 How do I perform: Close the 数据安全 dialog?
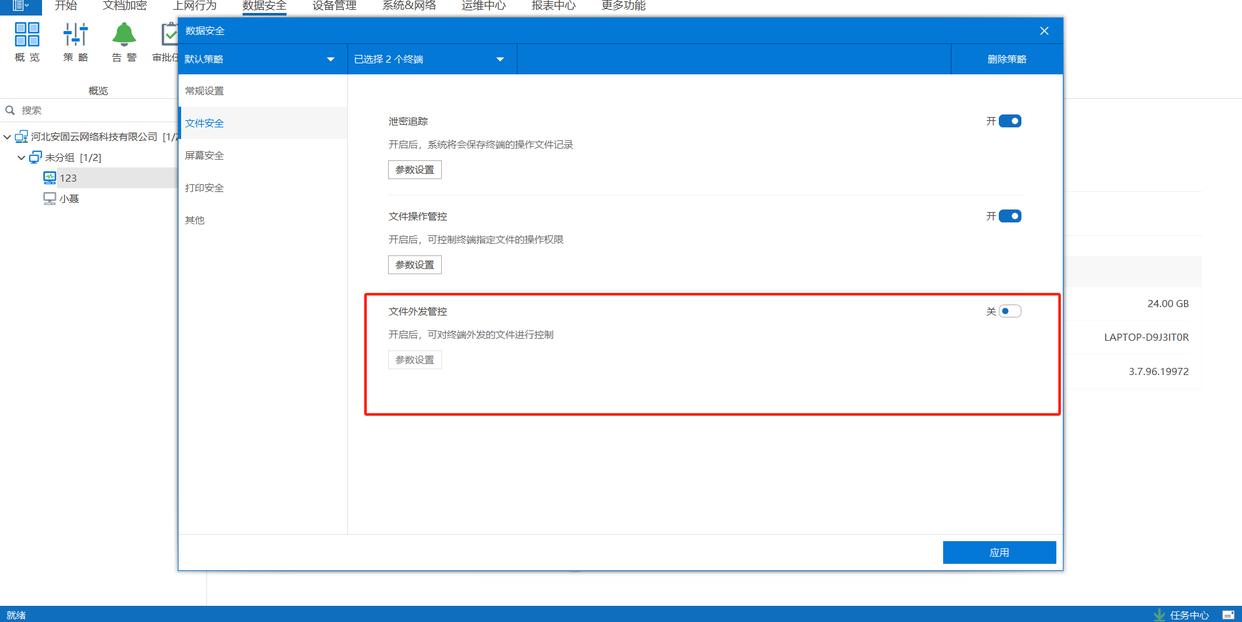(x=1044, y=31)
